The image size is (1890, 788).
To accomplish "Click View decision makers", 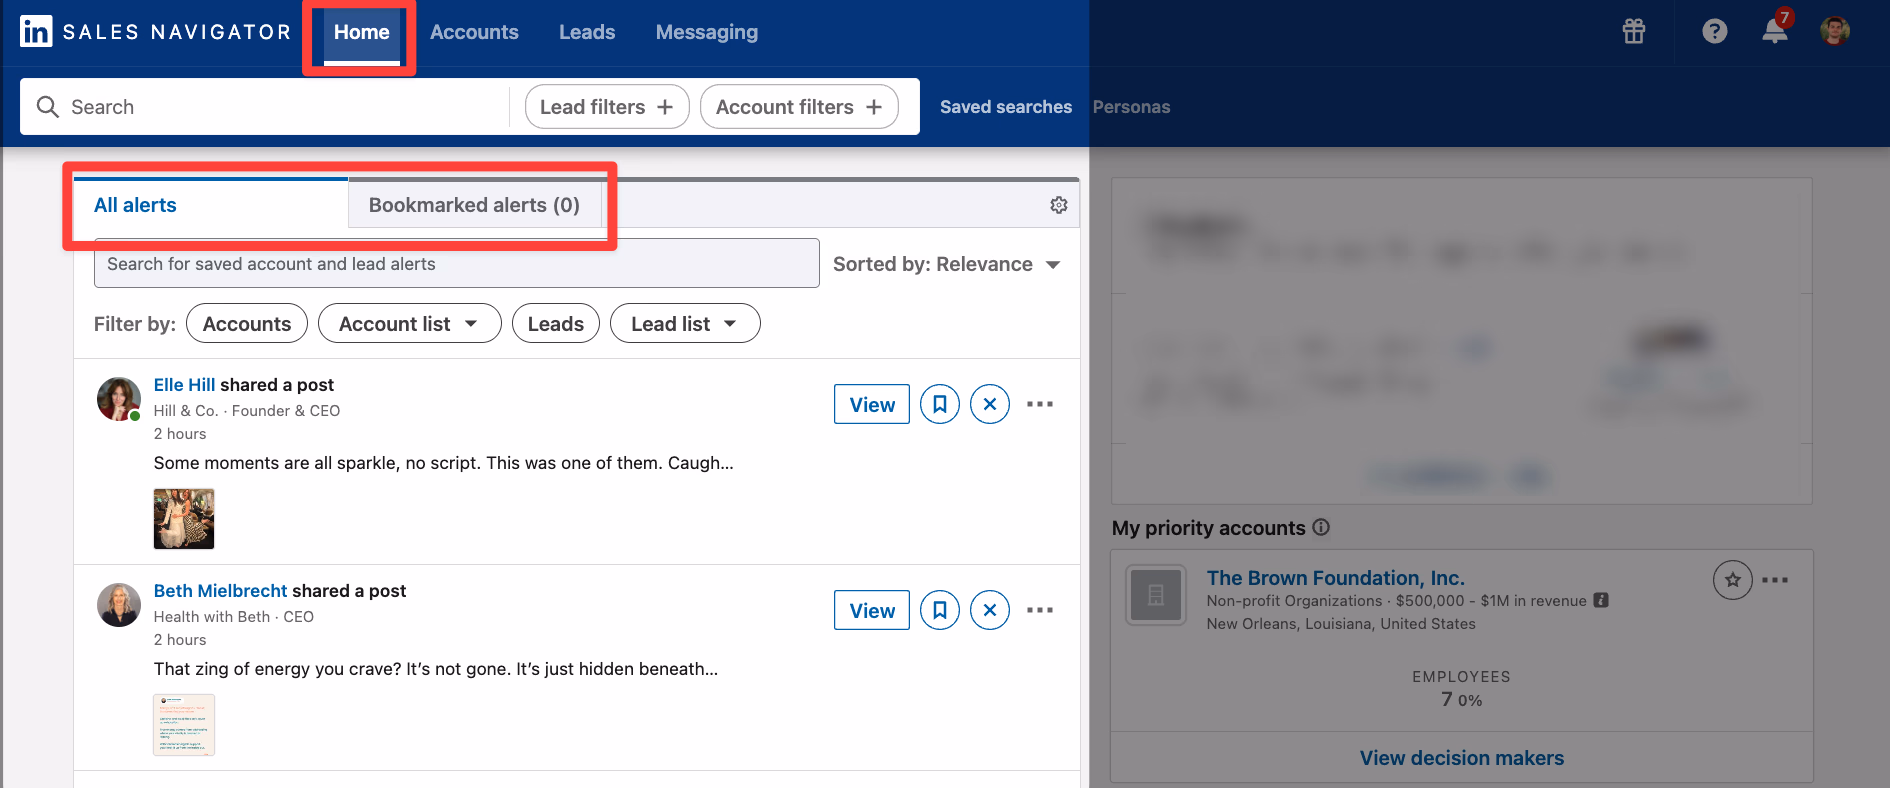I will (1462, 758).
